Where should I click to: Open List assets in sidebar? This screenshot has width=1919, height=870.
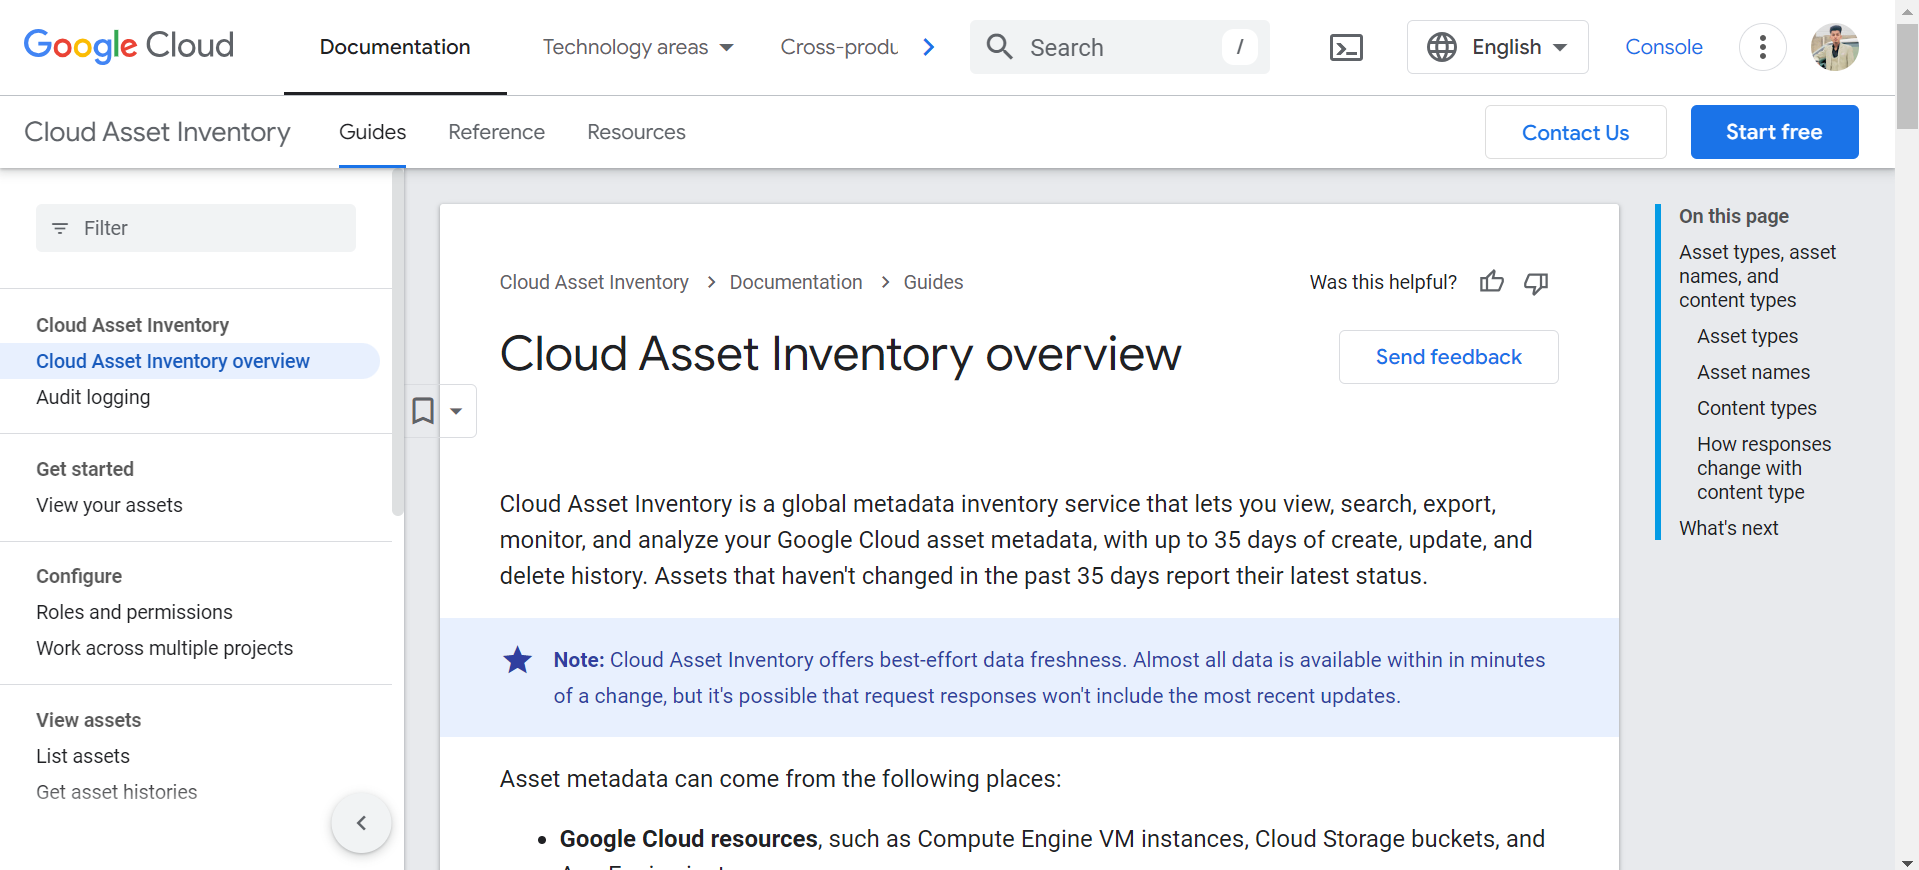tap(83, 756)
